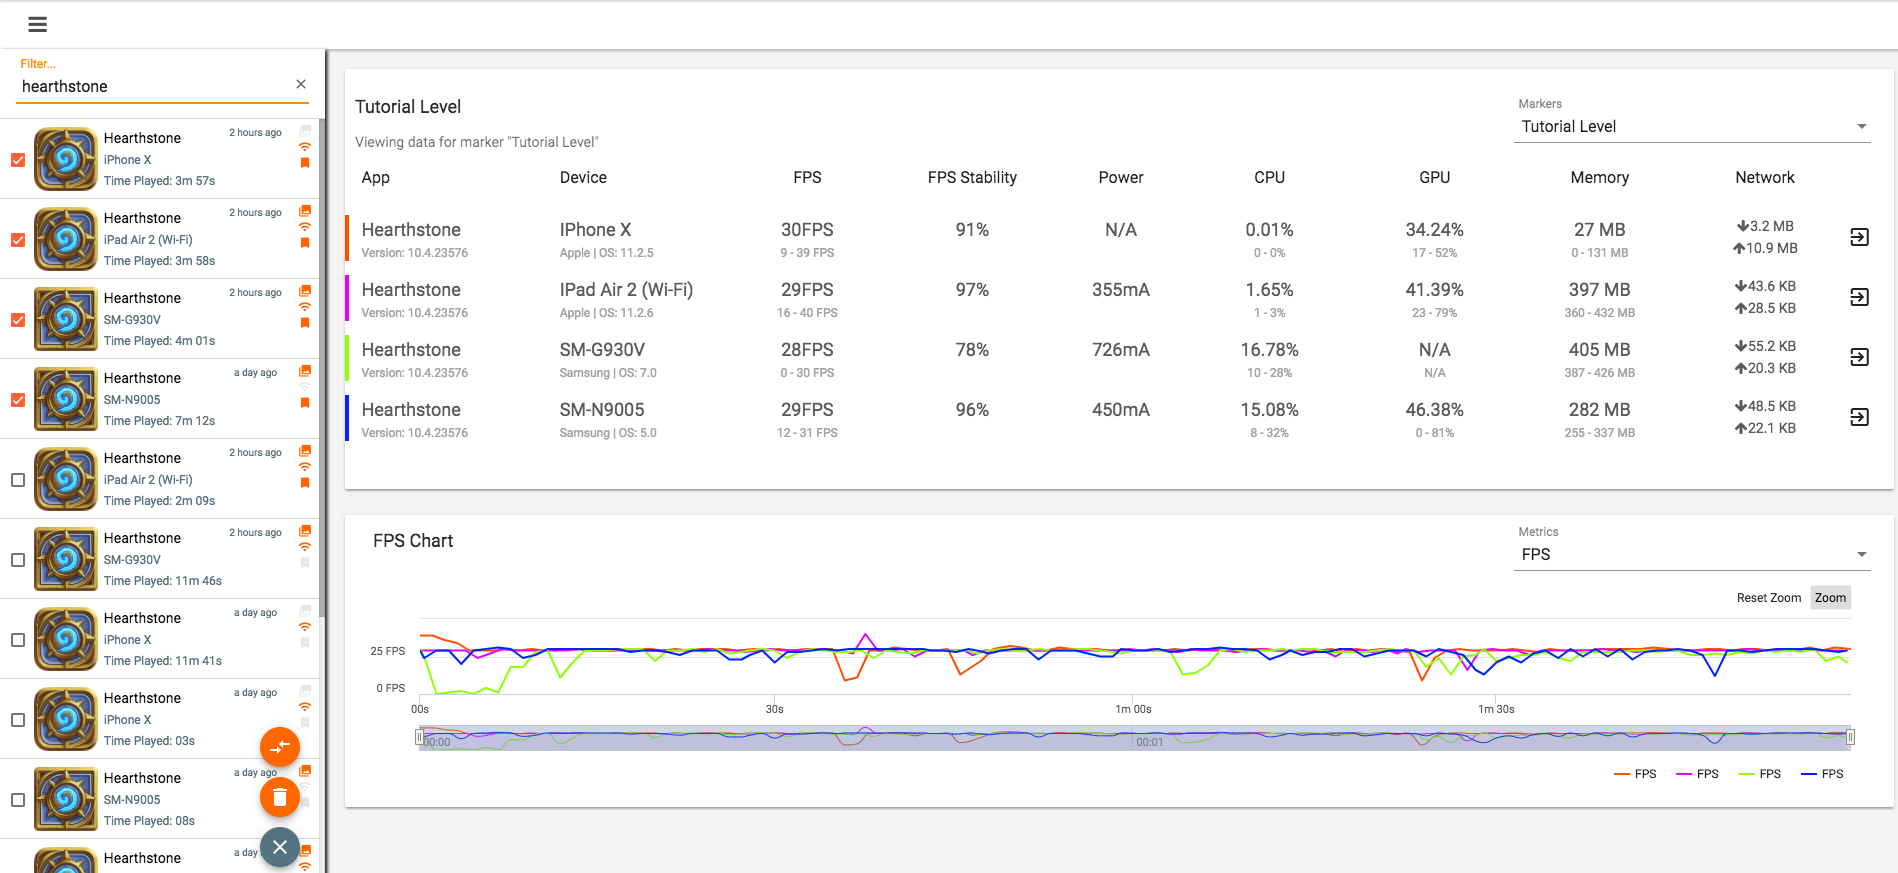Open the Markers dropdown showing Tutorial Level

1692,127
